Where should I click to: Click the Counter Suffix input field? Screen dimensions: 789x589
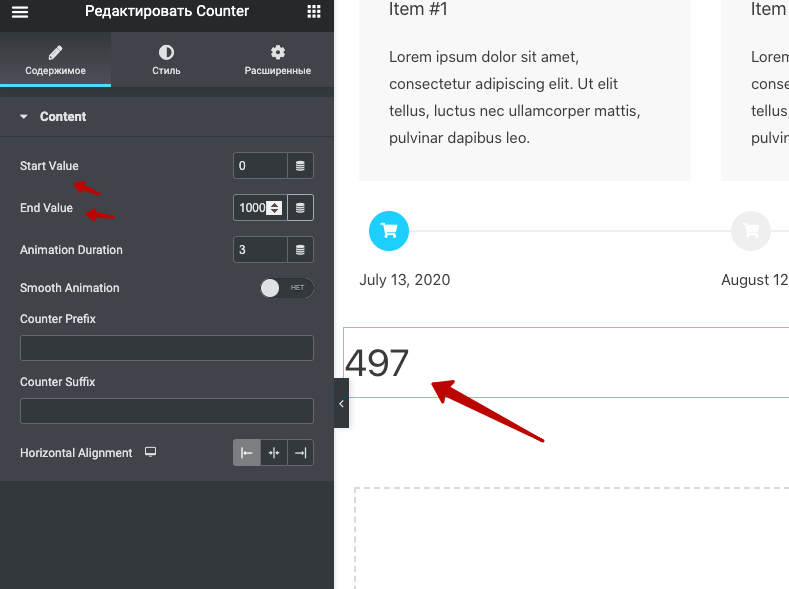(166, 411)
